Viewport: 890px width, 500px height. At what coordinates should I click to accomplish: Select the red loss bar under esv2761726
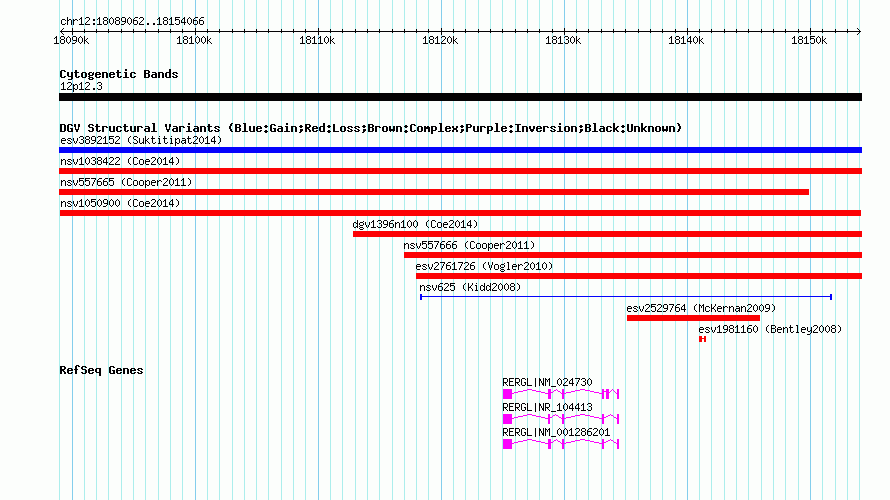(x=639, y=276)
